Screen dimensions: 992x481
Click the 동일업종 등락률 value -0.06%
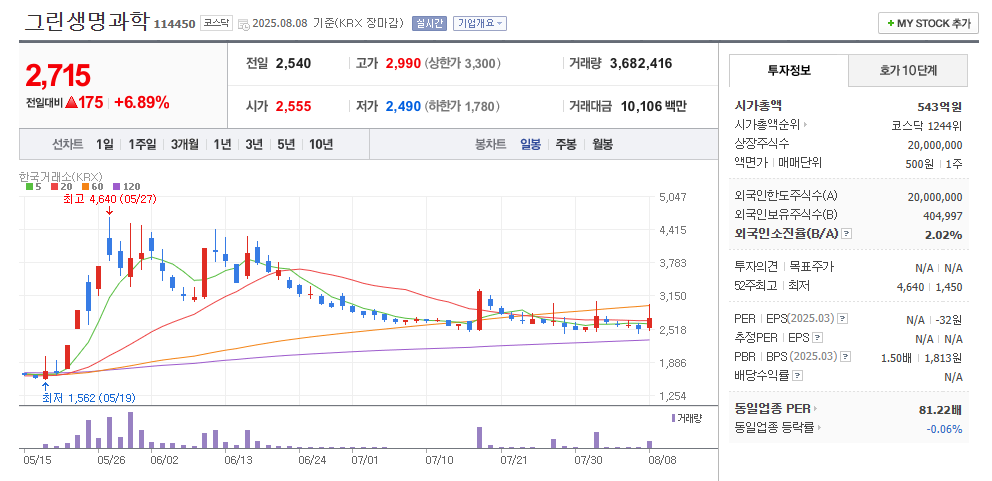coord(945,429)
